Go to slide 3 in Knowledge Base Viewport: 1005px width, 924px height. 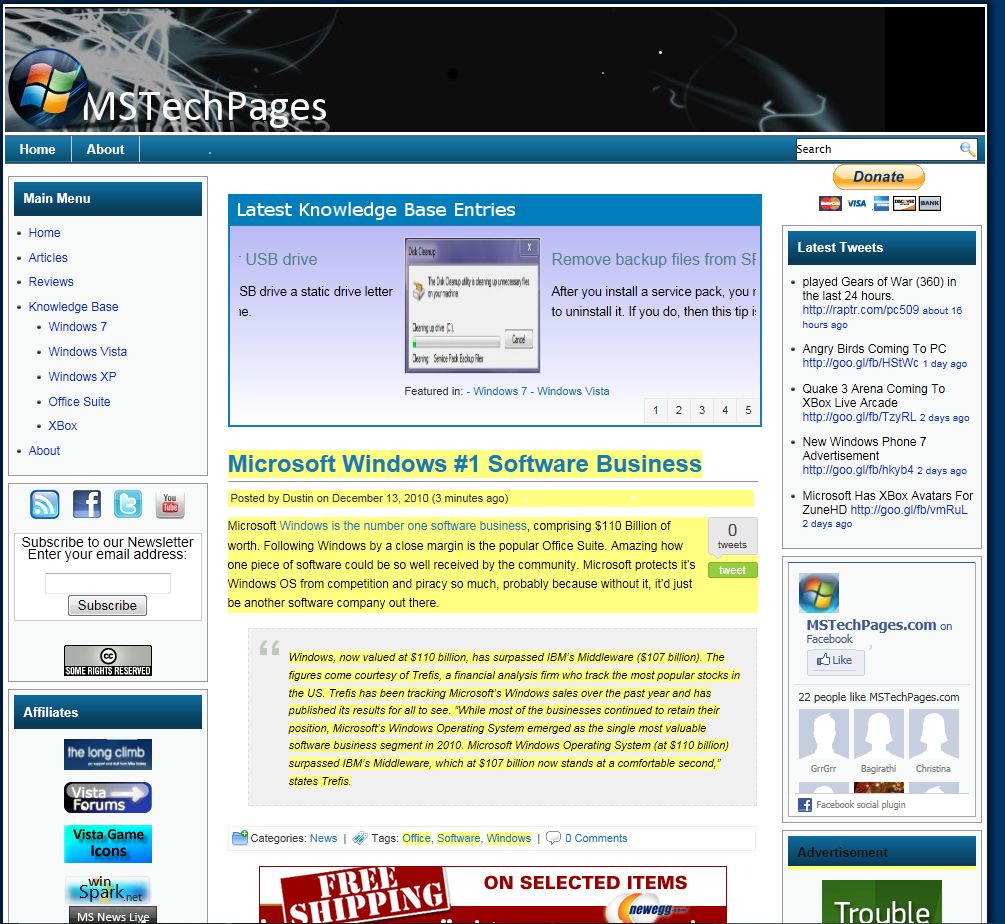click(702, 410)
